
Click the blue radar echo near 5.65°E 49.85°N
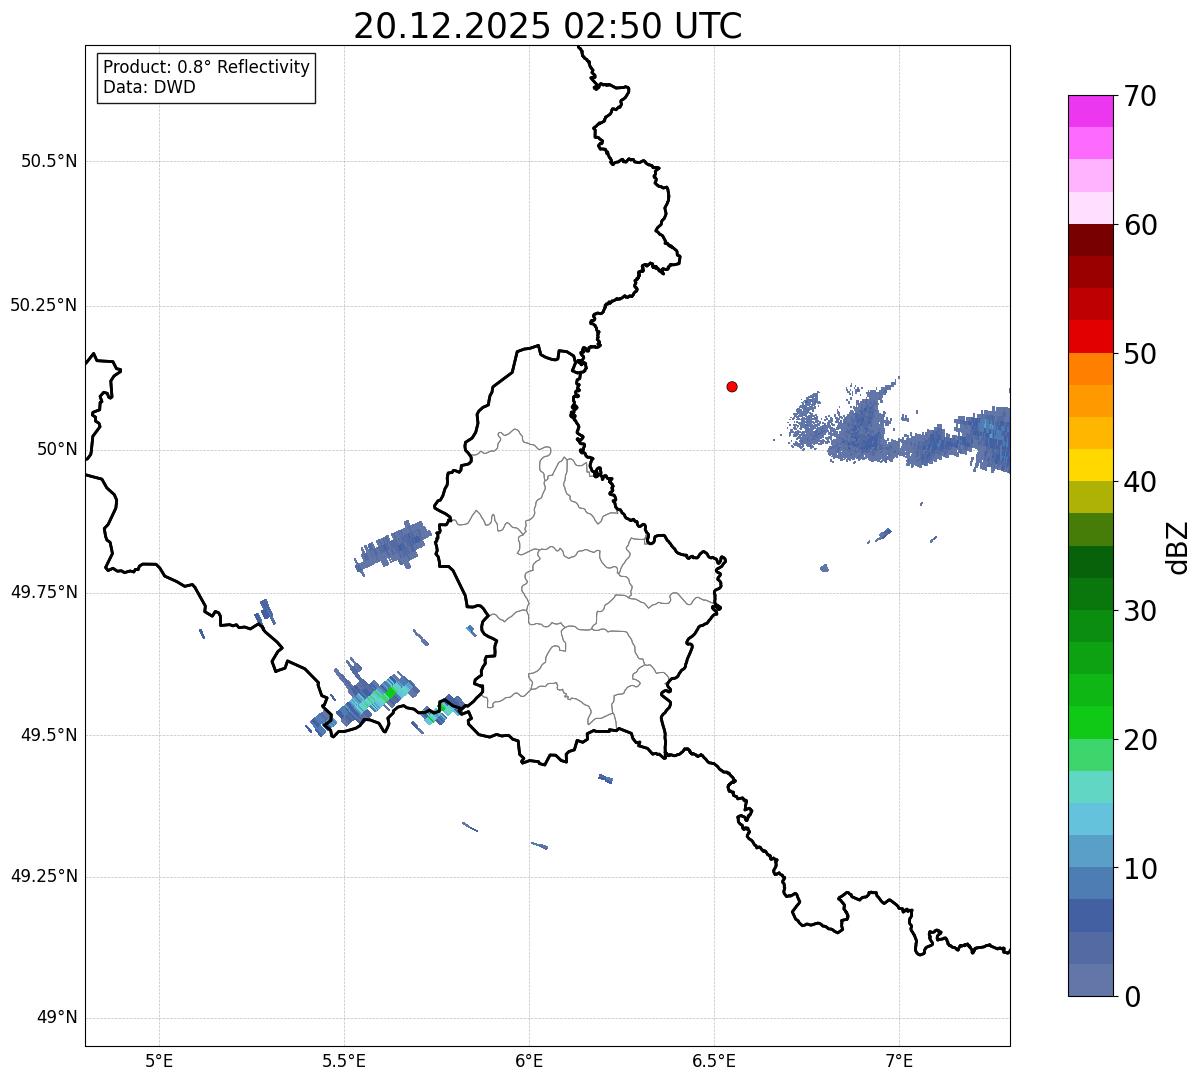point(394,546)
